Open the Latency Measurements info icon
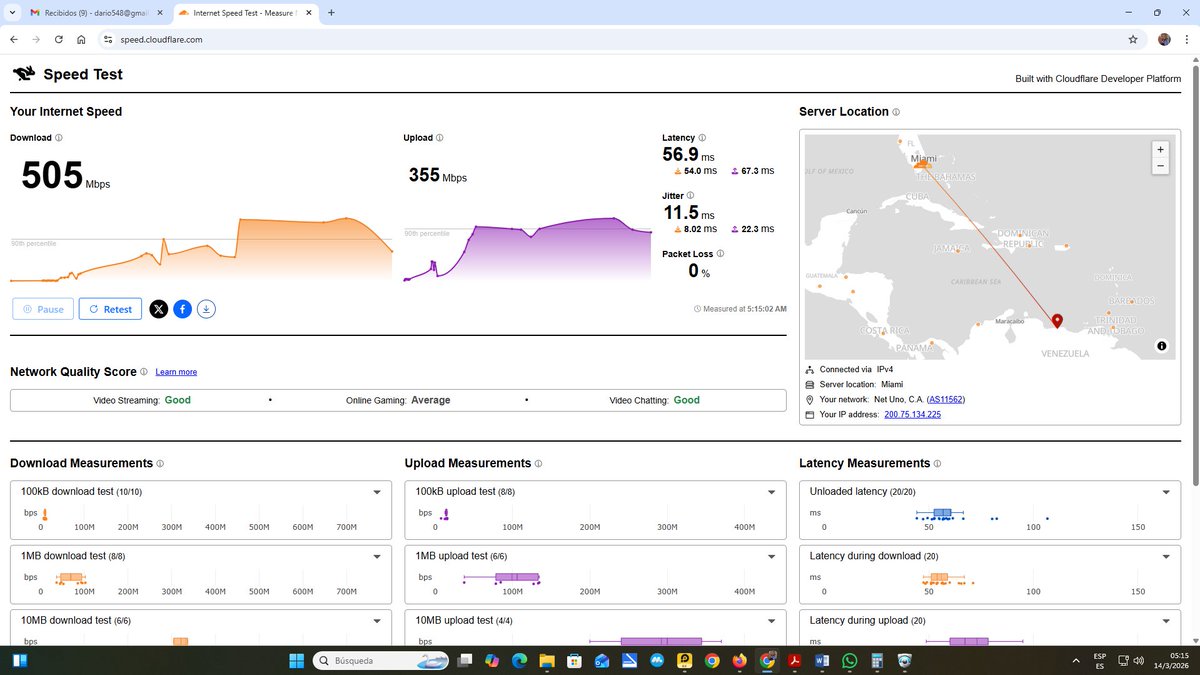 (939, 464)
